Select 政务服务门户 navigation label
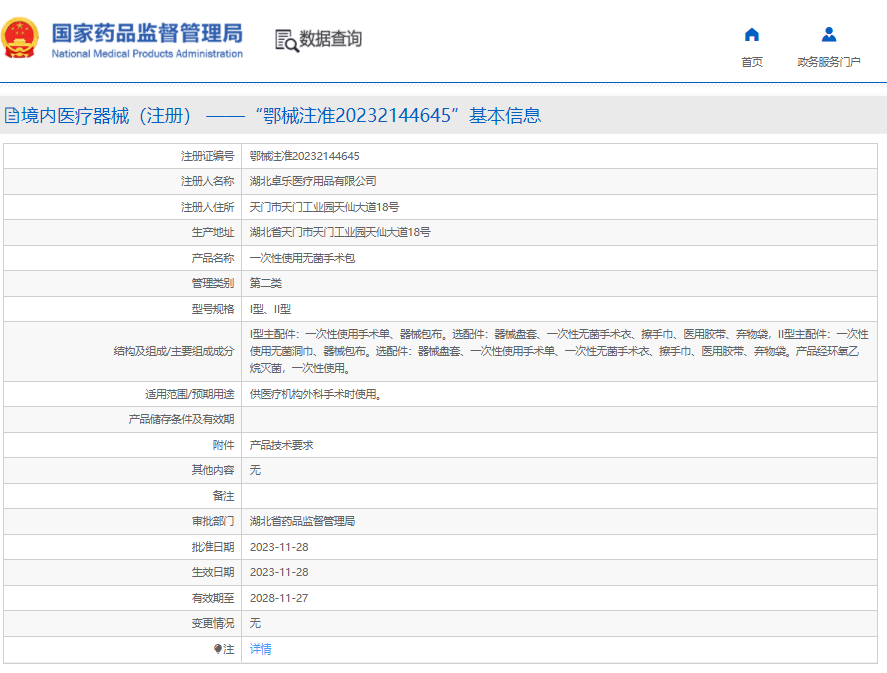This screenshot has height=673, width=887. (829, 62)
